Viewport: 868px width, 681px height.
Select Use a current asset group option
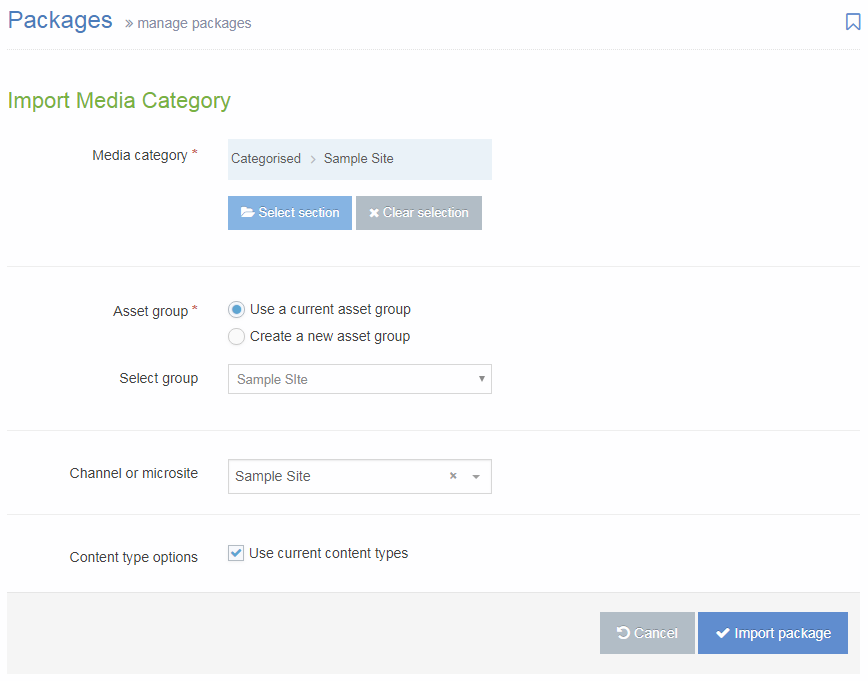pyautogui.click(x=236, y=309)
